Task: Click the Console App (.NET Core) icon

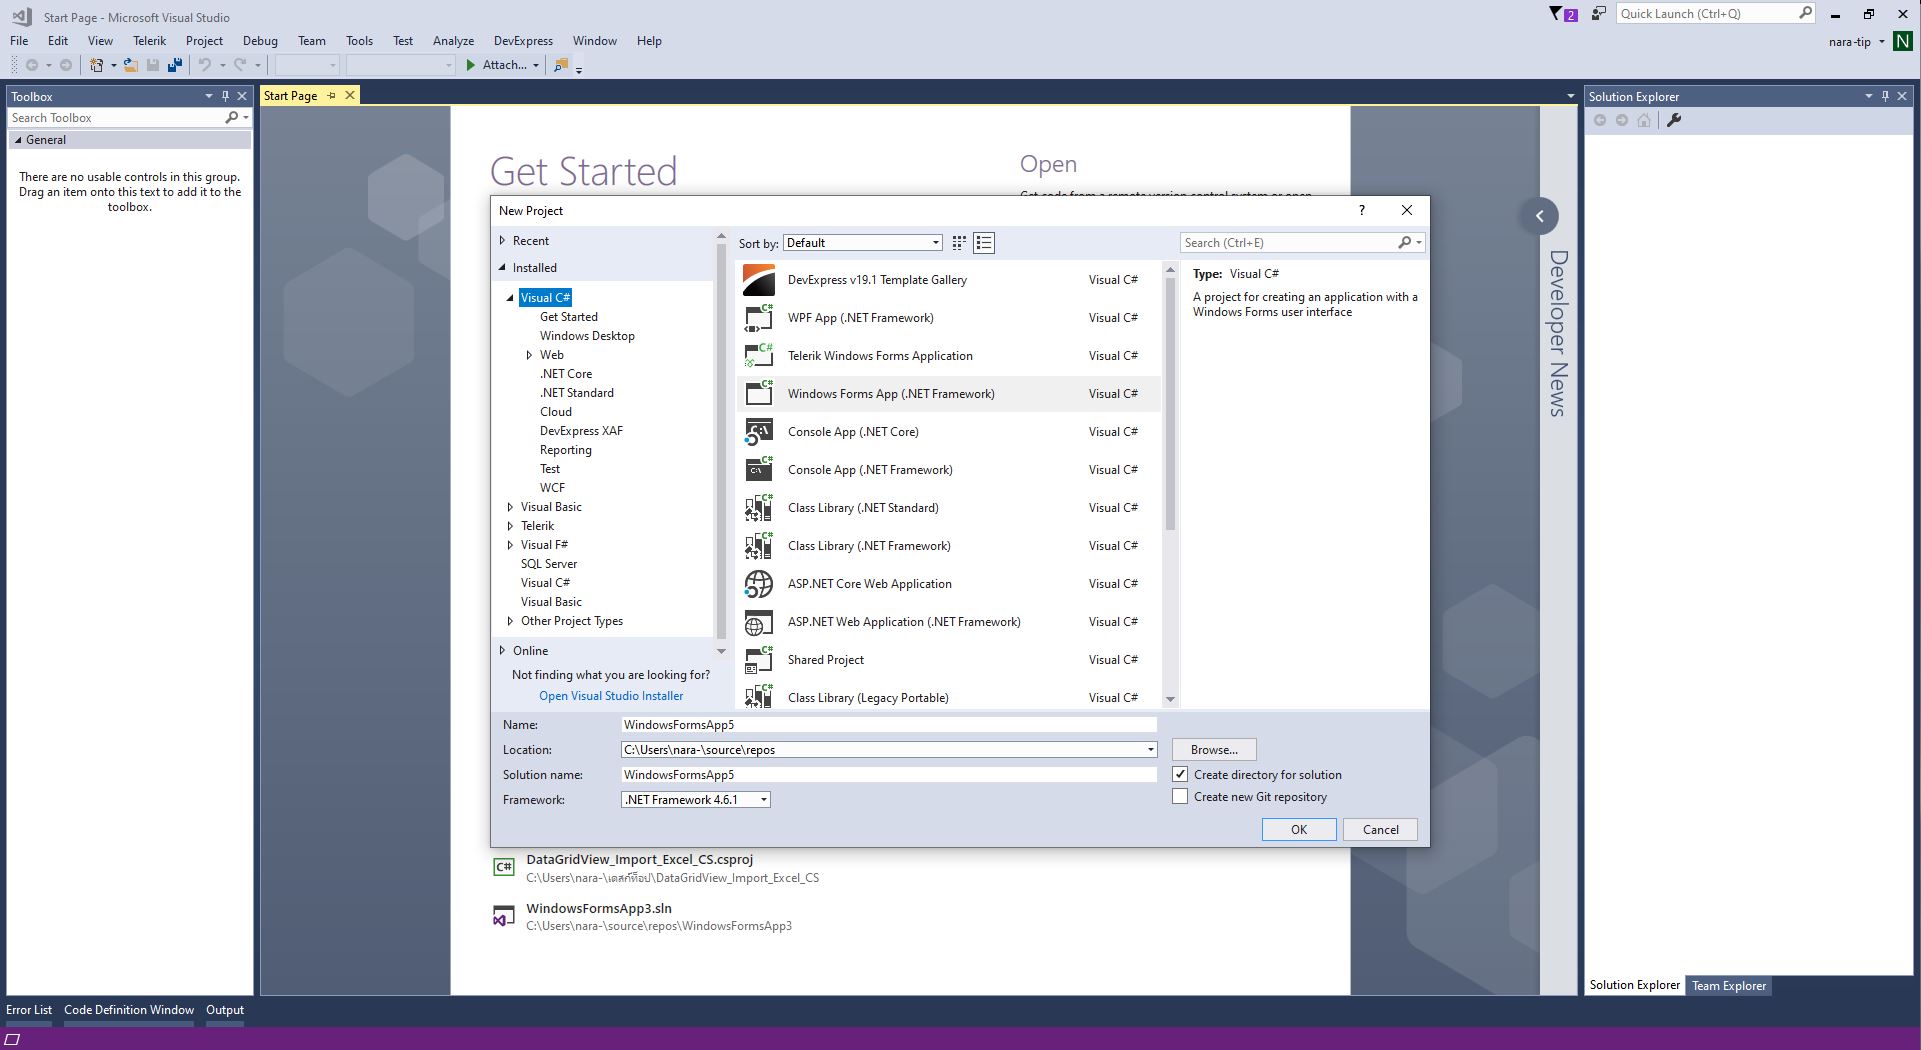Action: tap(759, 432)
